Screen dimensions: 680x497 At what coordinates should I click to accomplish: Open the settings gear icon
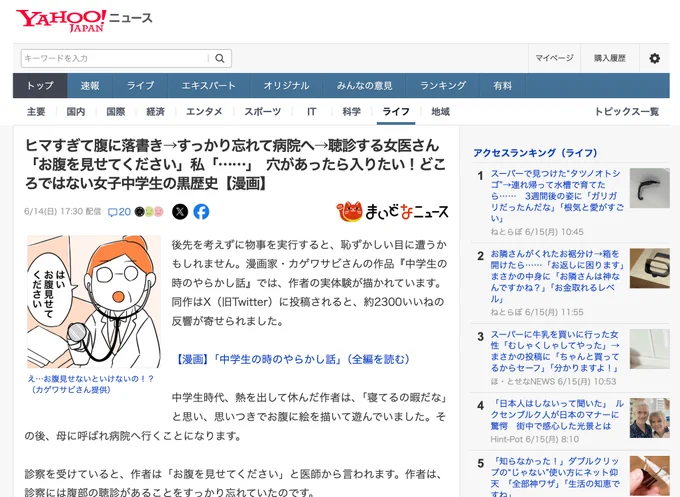click(x=654, y=58)
